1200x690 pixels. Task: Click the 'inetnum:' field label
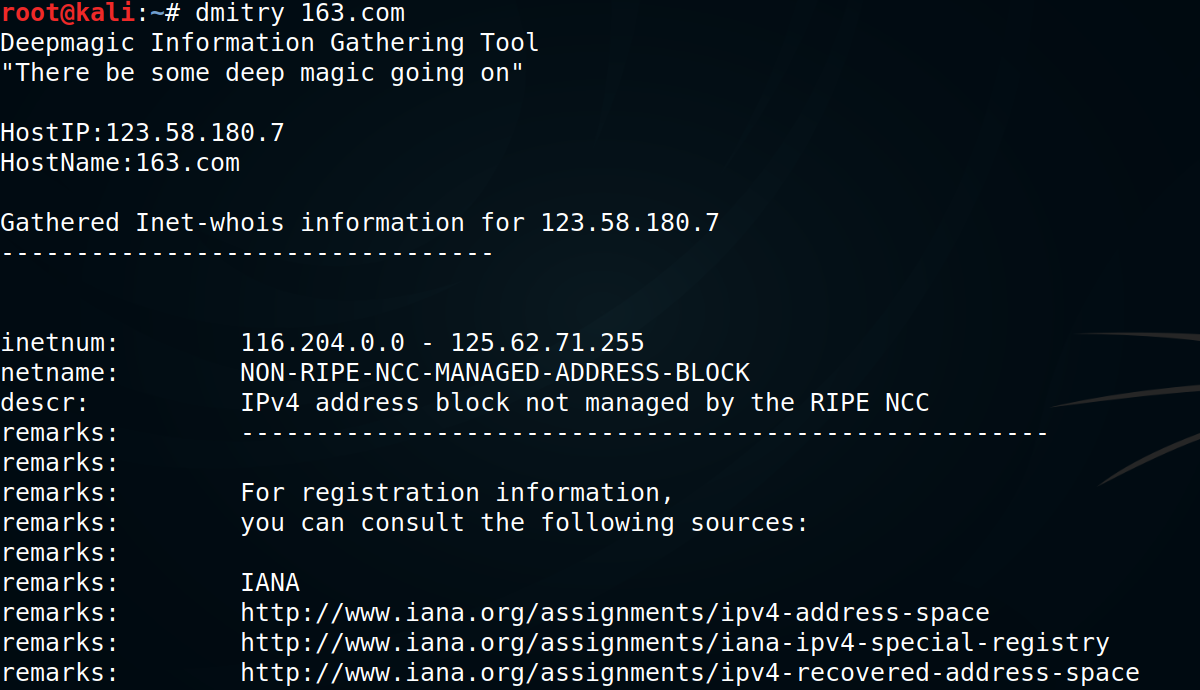tap(60, 343)
